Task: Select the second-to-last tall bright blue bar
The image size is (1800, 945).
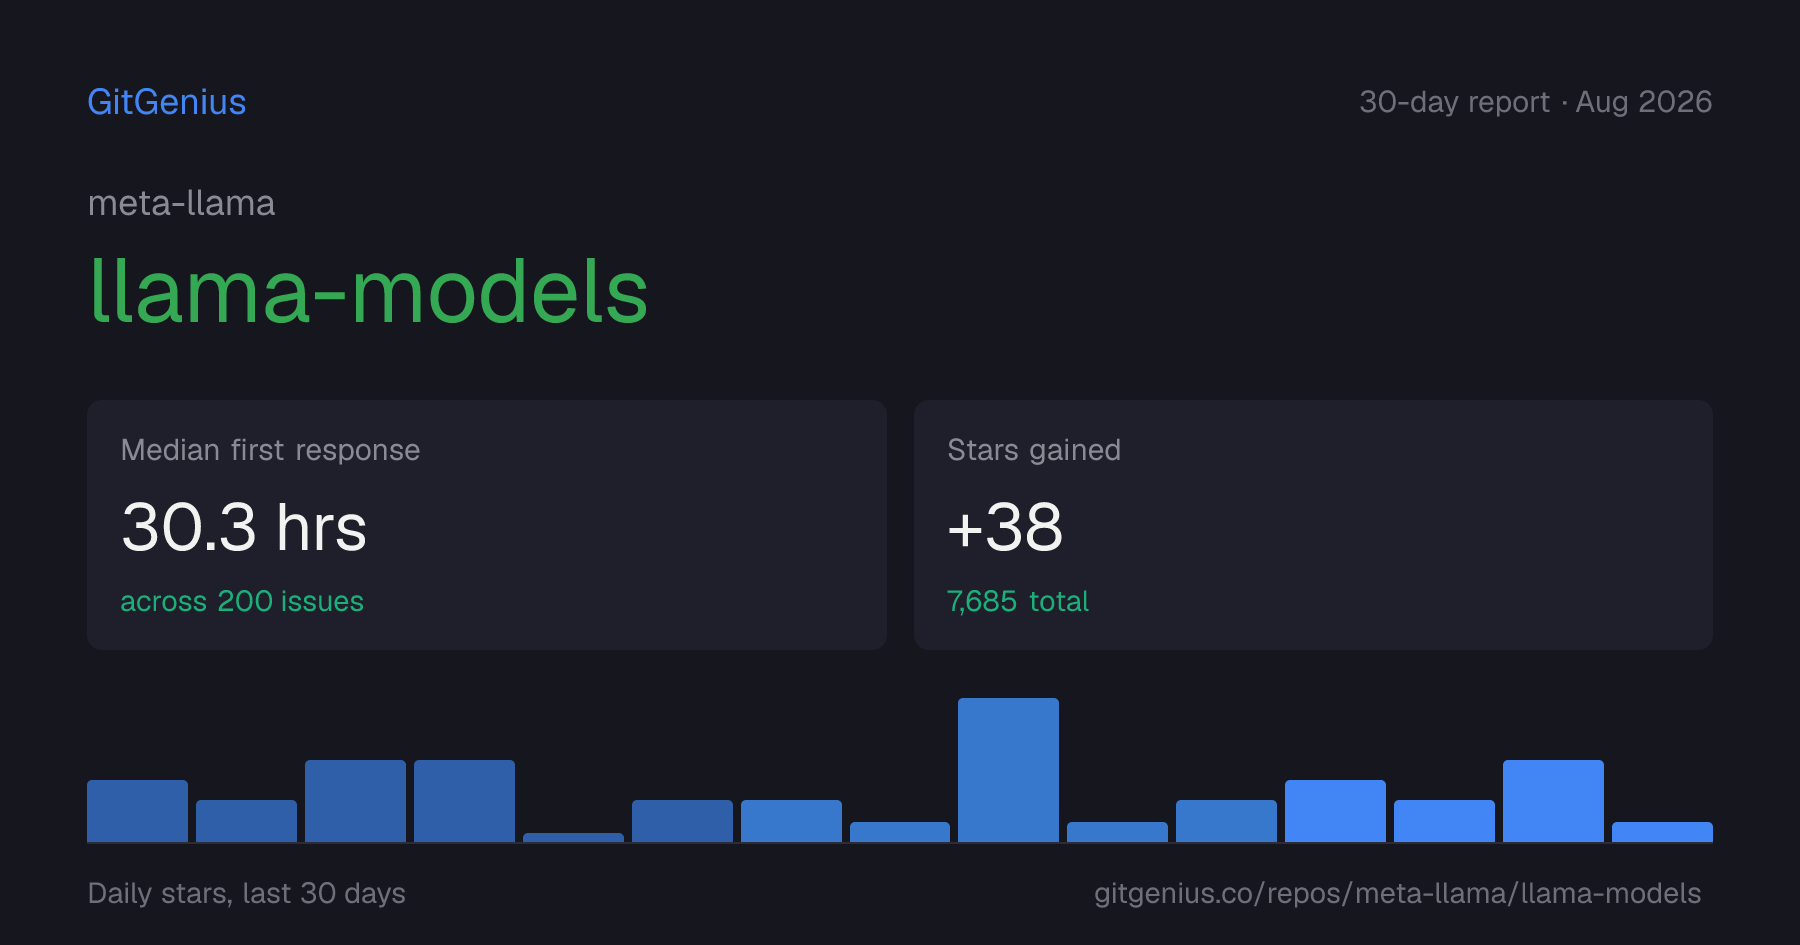Action: tap(1553, 801)
